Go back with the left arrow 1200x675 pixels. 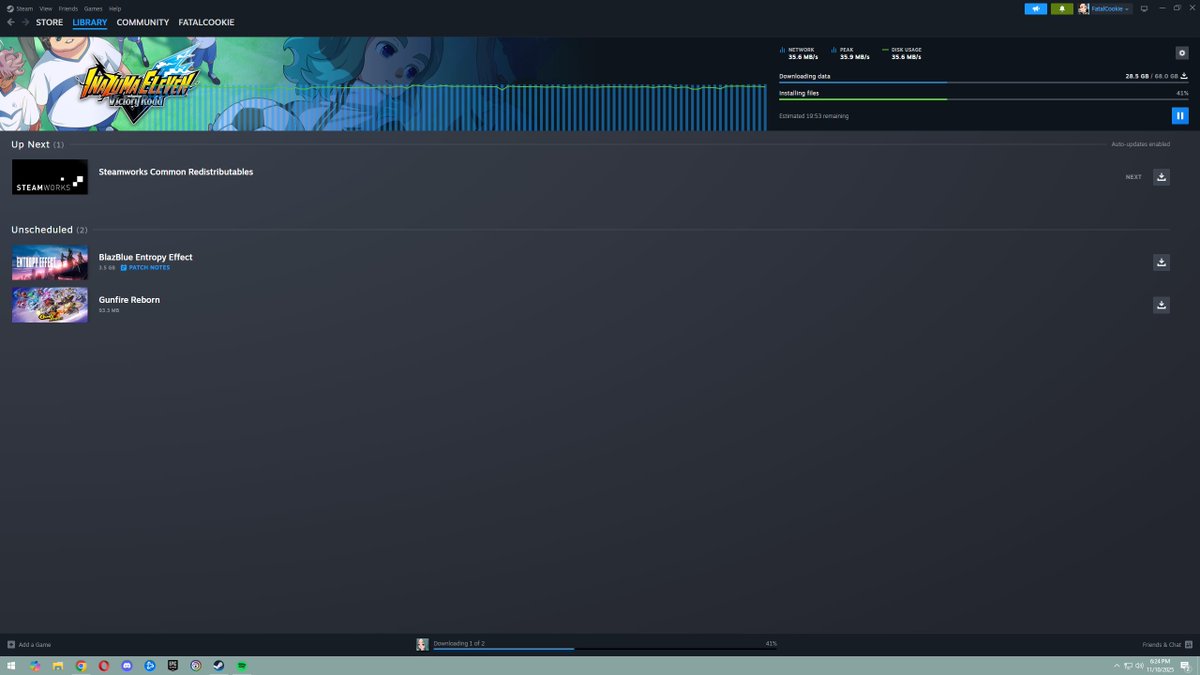point(11,22)
